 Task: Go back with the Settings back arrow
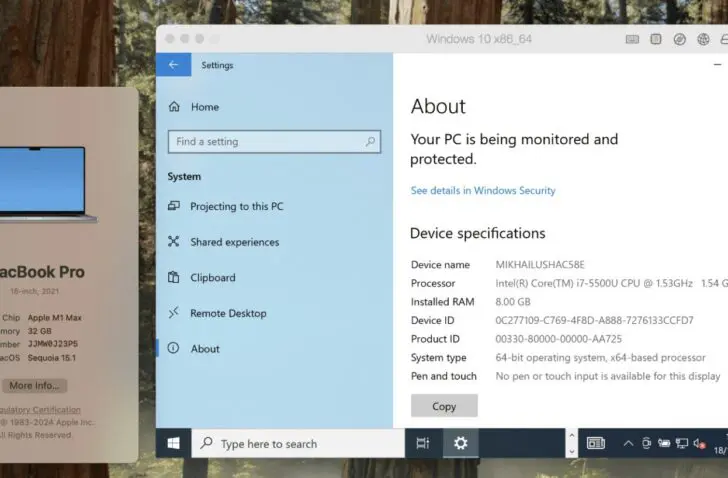[x=173, y=65]
